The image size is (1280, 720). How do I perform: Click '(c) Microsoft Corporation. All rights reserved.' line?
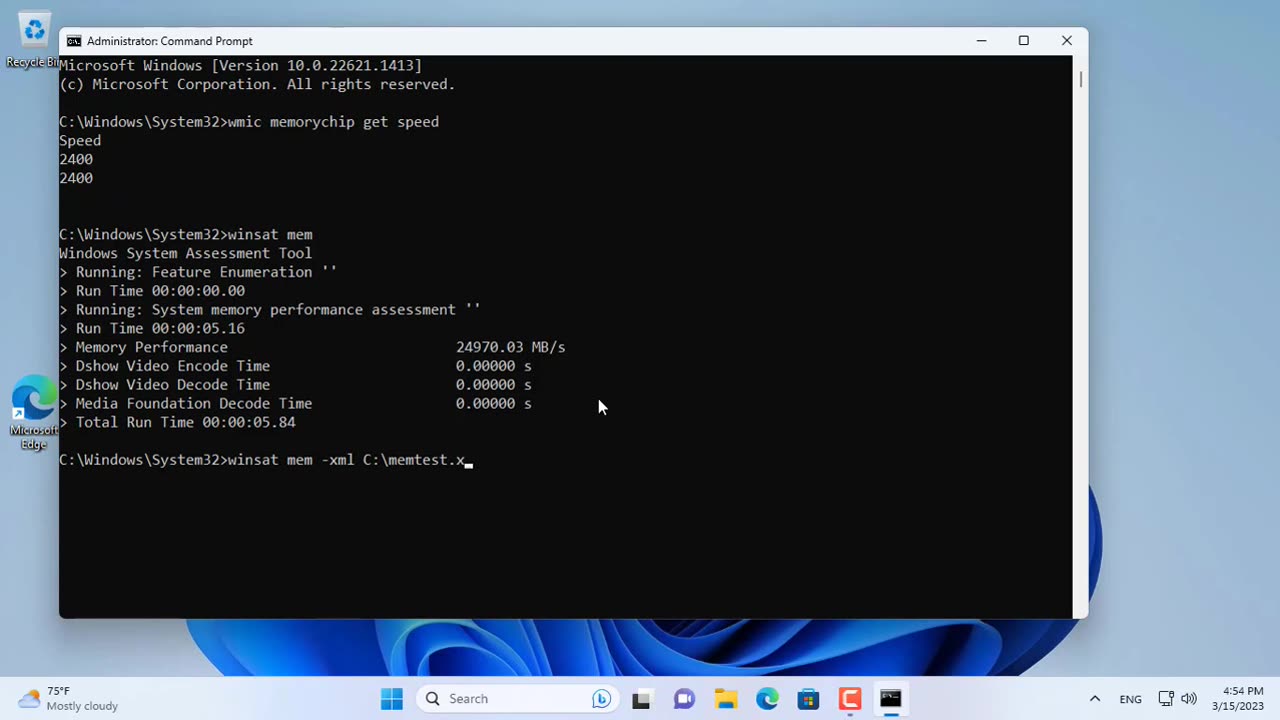257,84
